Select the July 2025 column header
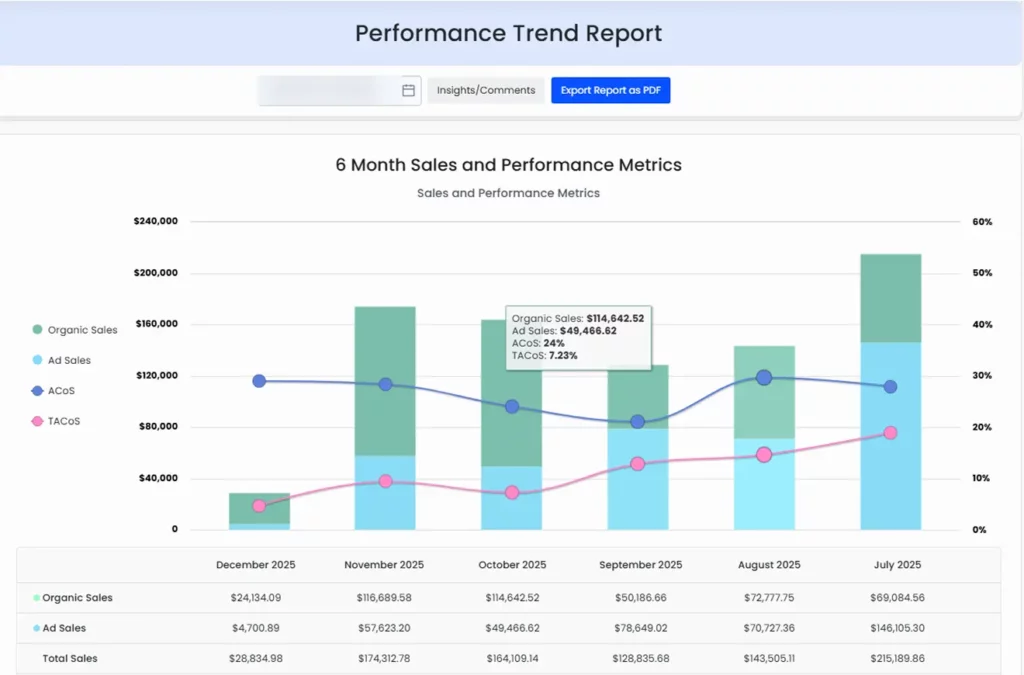 click(896, 564)
